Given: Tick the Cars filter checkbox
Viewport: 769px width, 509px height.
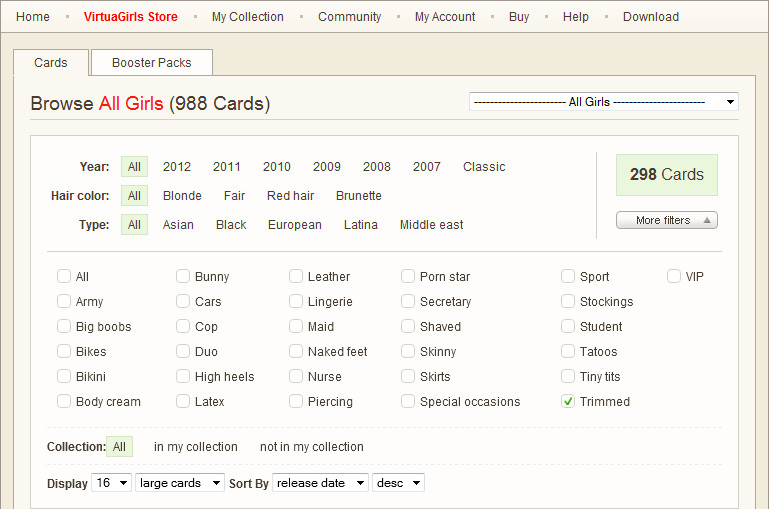Looking at the screenshot, I should click(x=183, y=301).
